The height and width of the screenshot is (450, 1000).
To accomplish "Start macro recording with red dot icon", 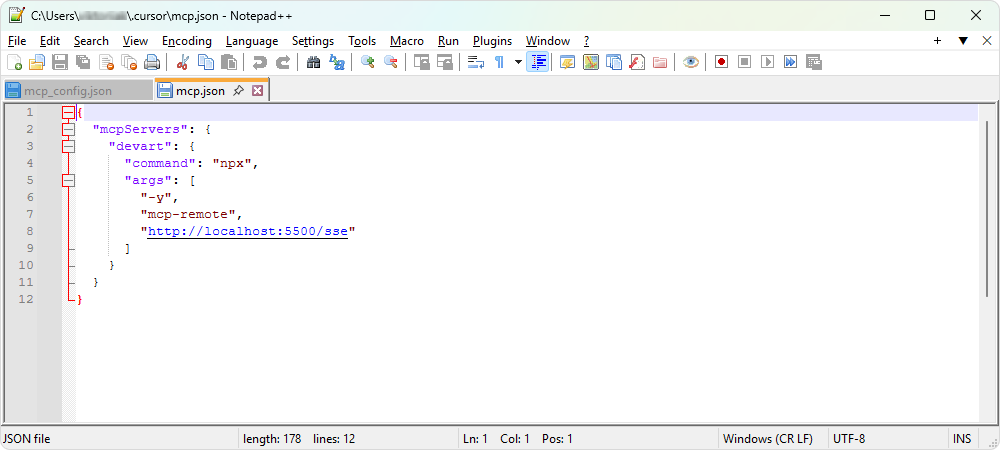I will coord(721,62).
